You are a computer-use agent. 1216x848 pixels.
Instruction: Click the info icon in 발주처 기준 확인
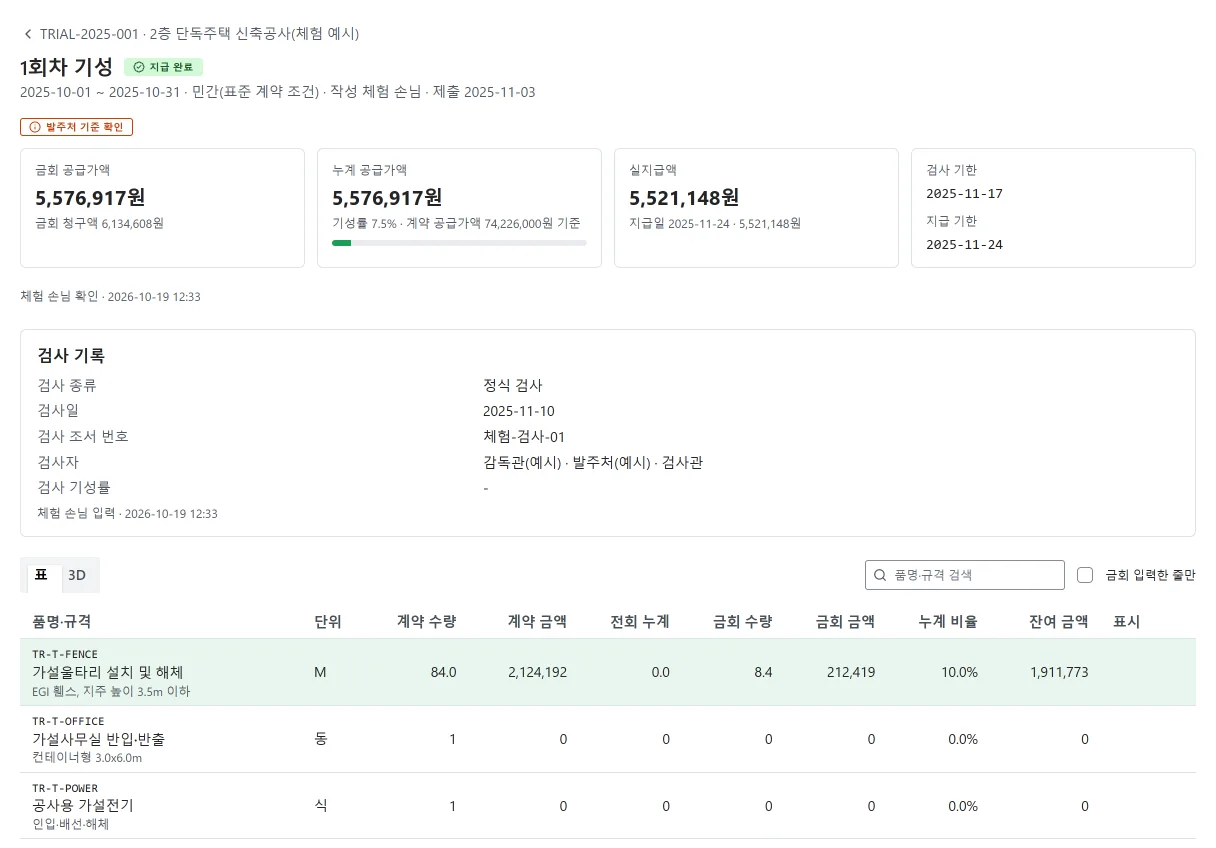[x=35, y=127]
